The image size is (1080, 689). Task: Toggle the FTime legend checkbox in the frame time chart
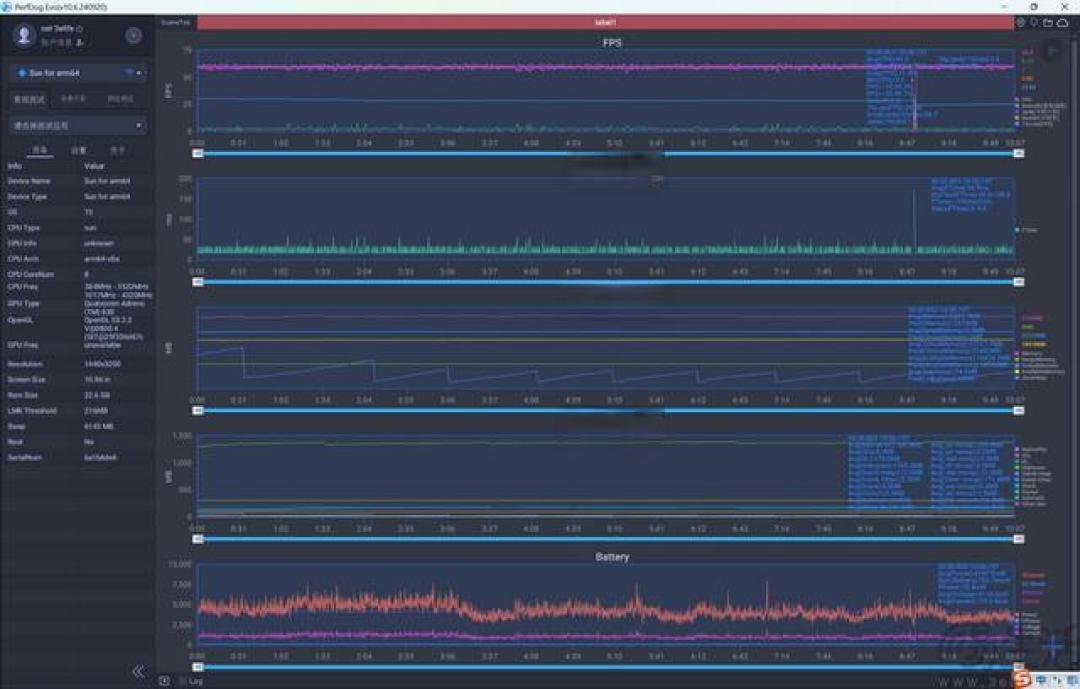coord(1017,230)
